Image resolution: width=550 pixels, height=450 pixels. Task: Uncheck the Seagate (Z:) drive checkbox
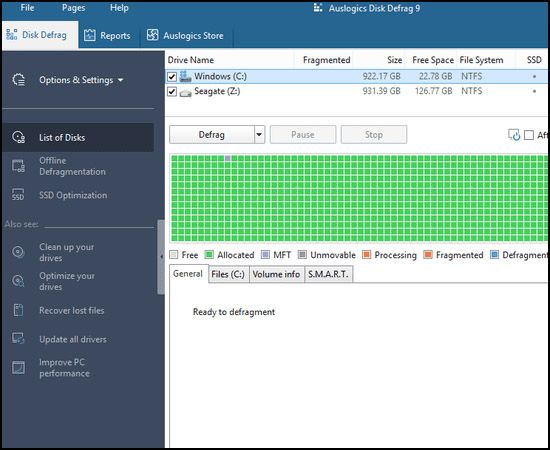172,92
